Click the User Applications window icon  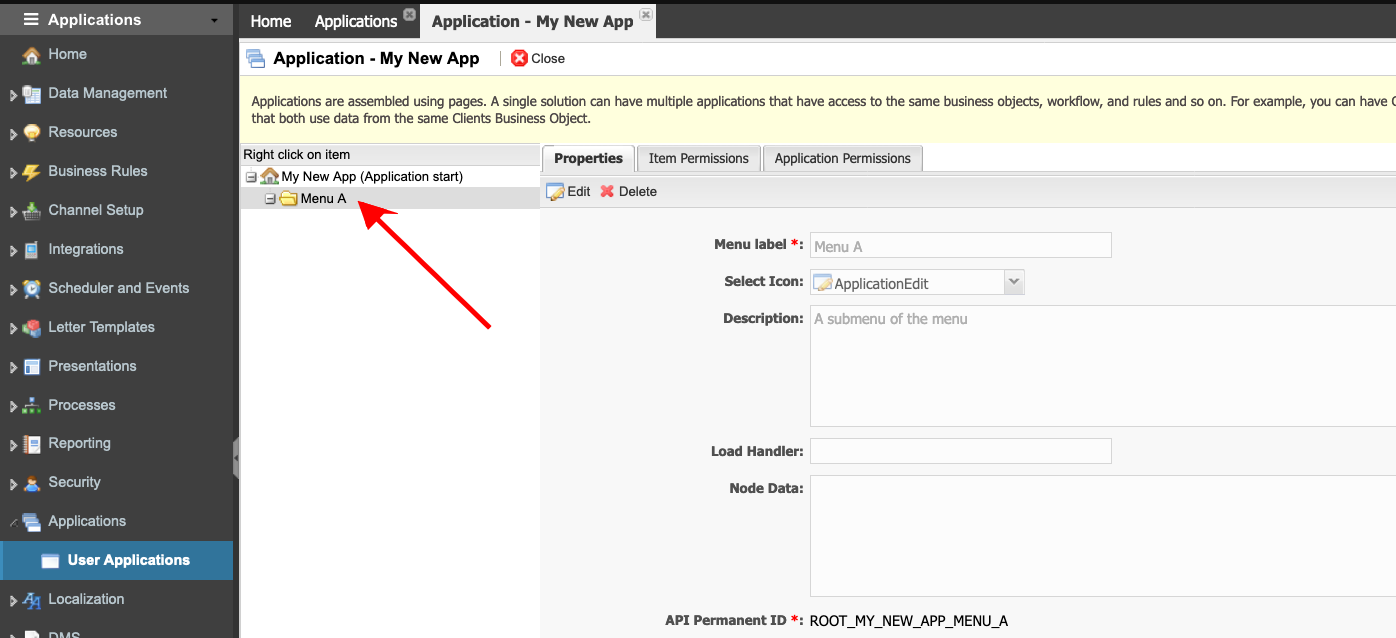click(50, 561)
